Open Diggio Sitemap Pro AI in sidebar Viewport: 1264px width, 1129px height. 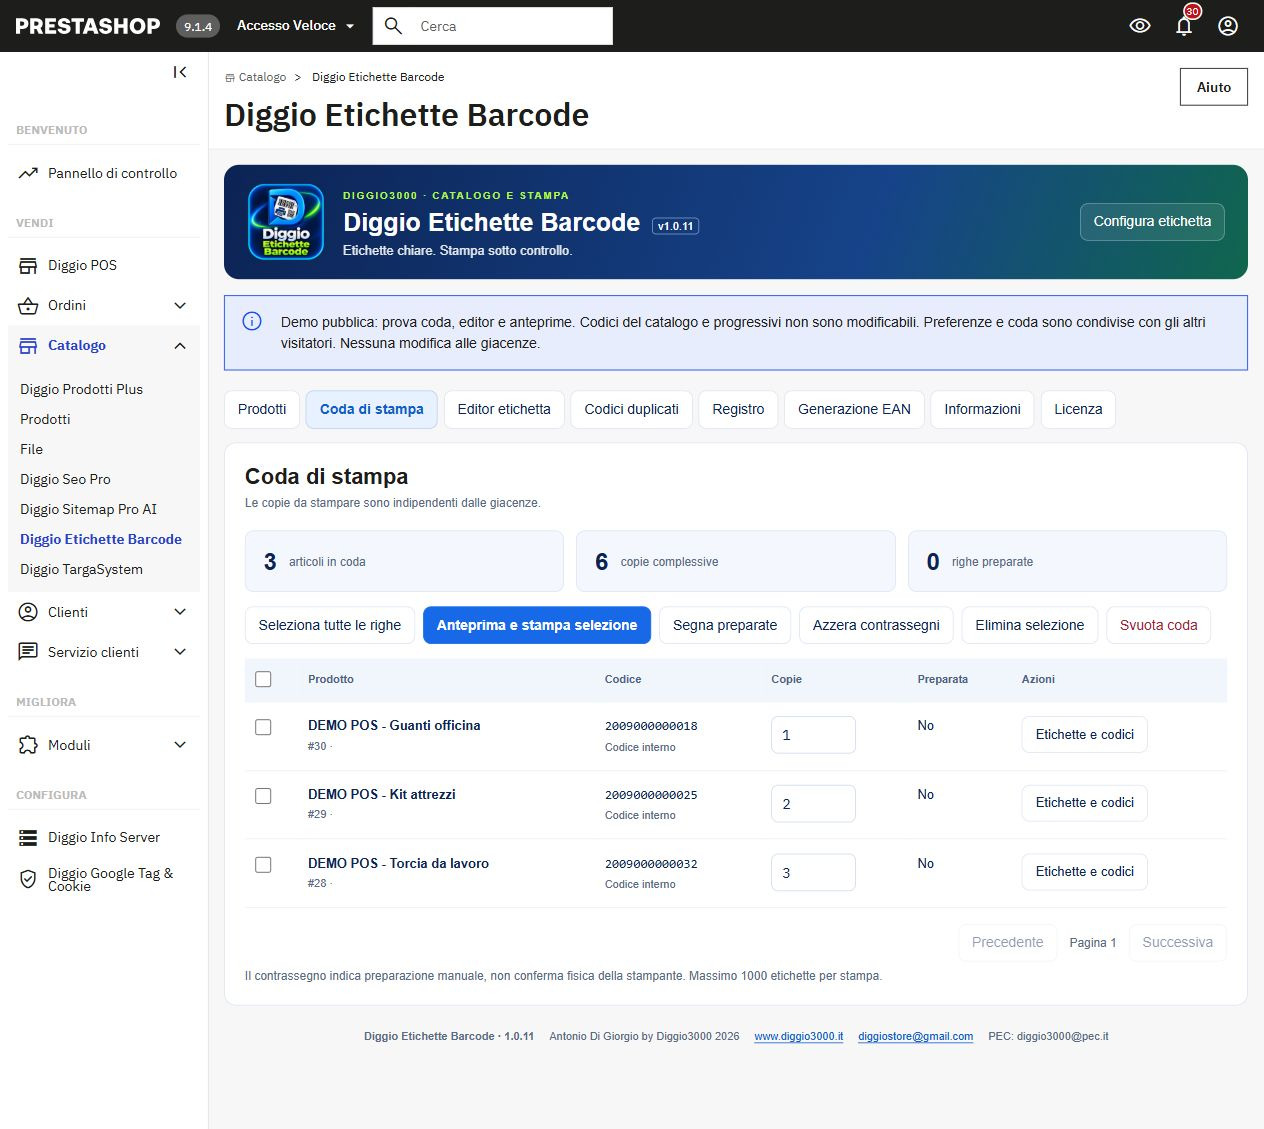coord(89,509)
